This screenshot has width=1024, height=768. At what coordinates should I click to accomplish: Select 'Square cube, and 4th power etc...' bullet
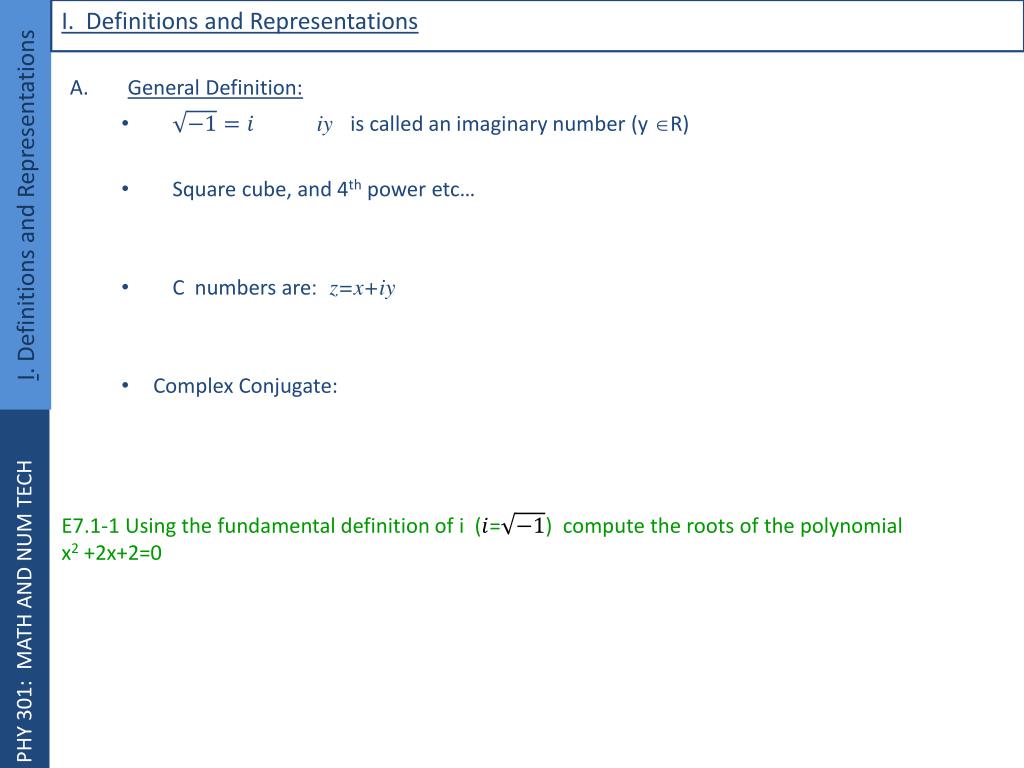coord(323,189)
